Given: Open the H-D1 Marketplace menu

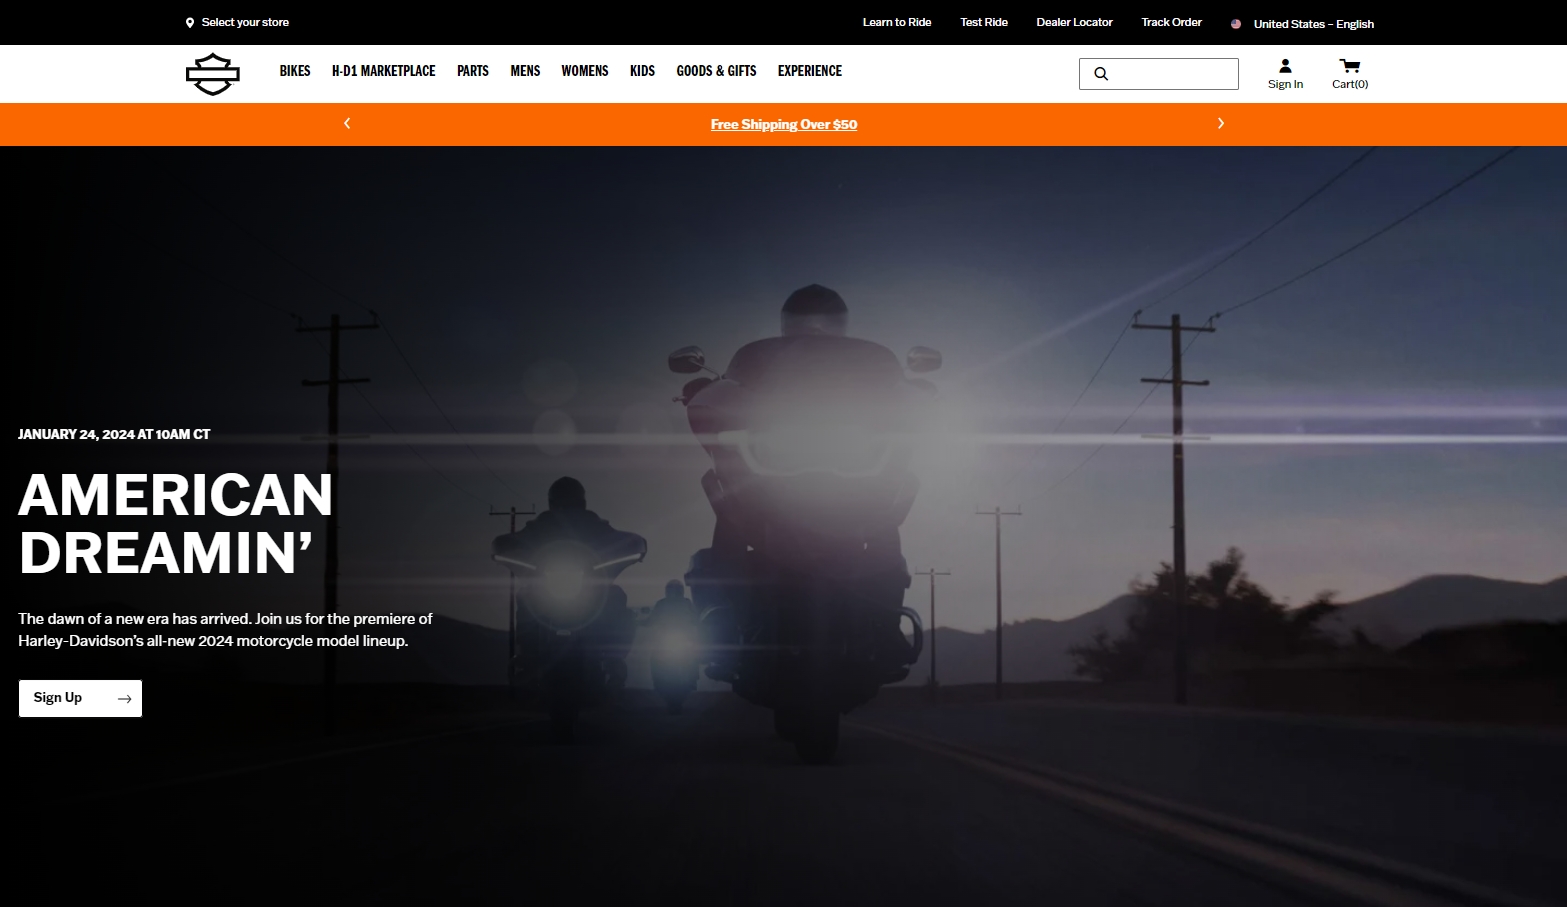Looking at the screenshot, I should (x=384, y=71).
